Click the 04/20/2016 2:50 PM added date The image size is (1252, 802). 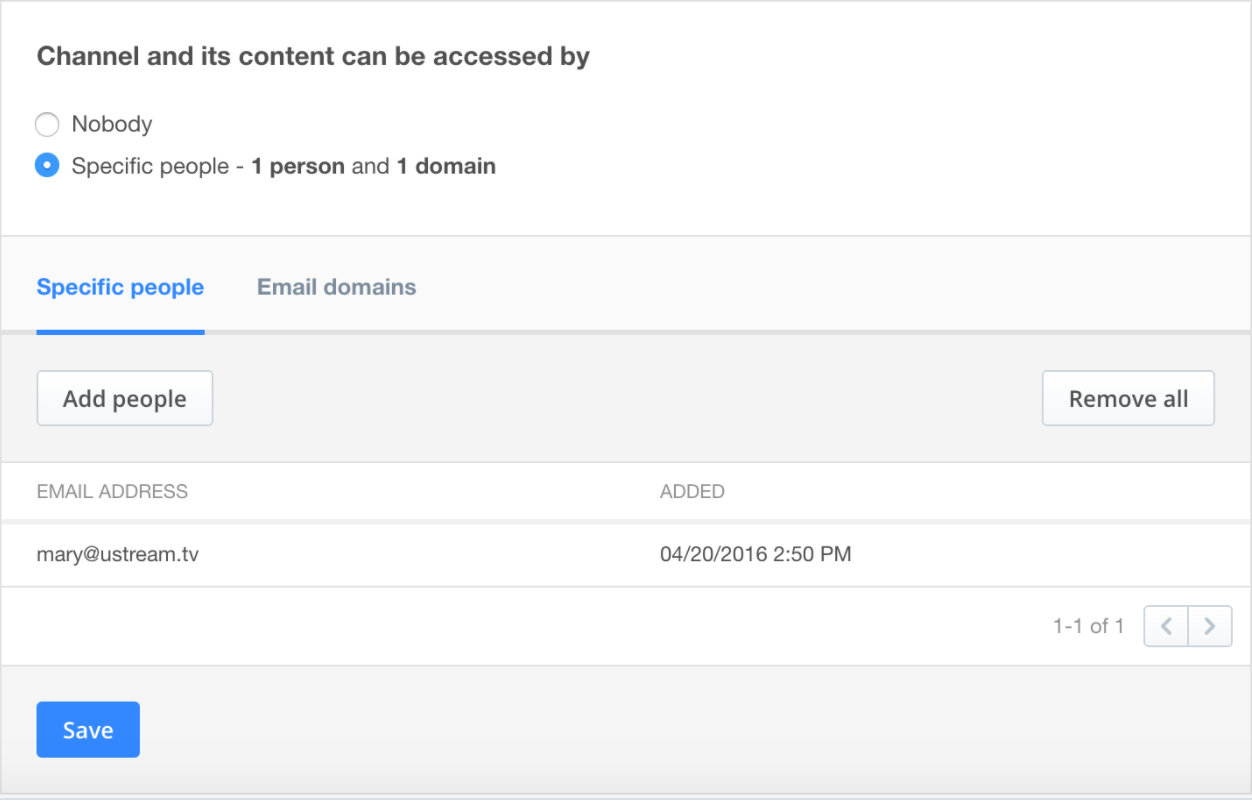point(756,553)
